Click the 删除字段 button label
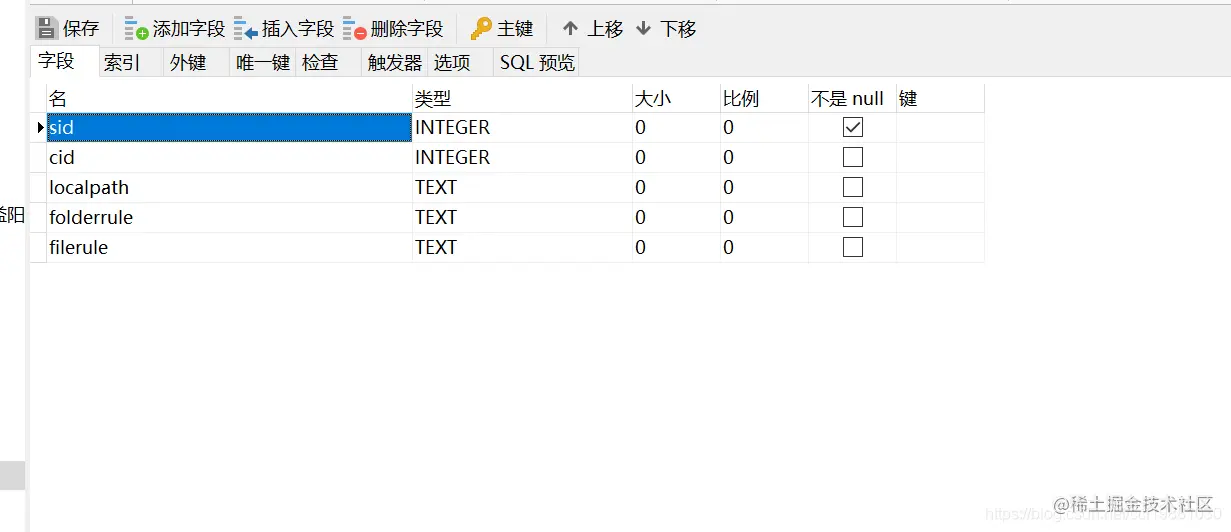The width and height of the screenshot is (1231, 532). [407, 29]
